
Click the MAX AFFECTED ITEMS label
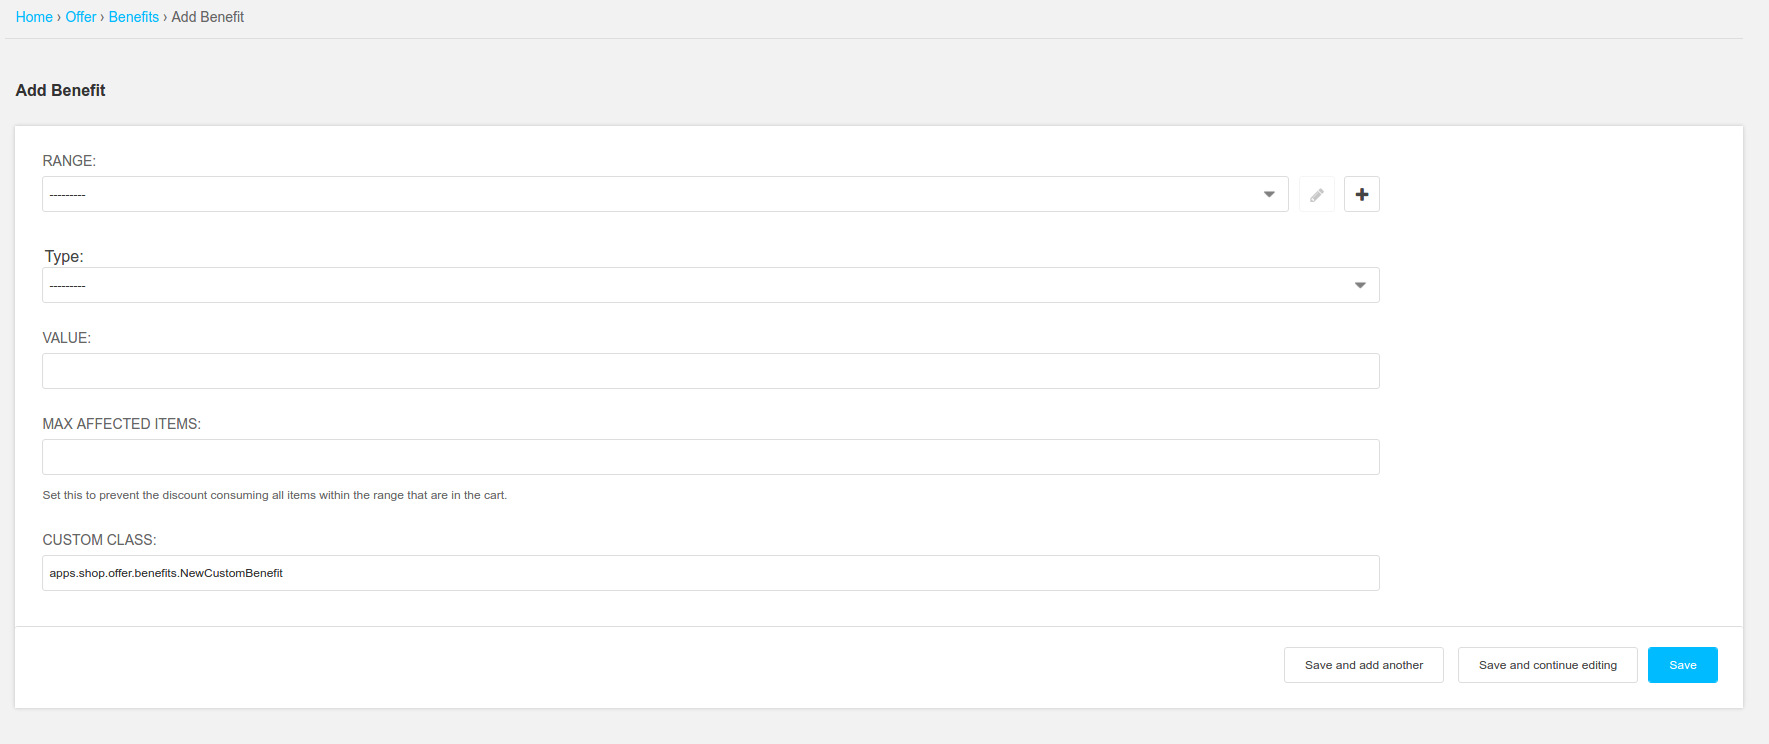tap(122, 424)
